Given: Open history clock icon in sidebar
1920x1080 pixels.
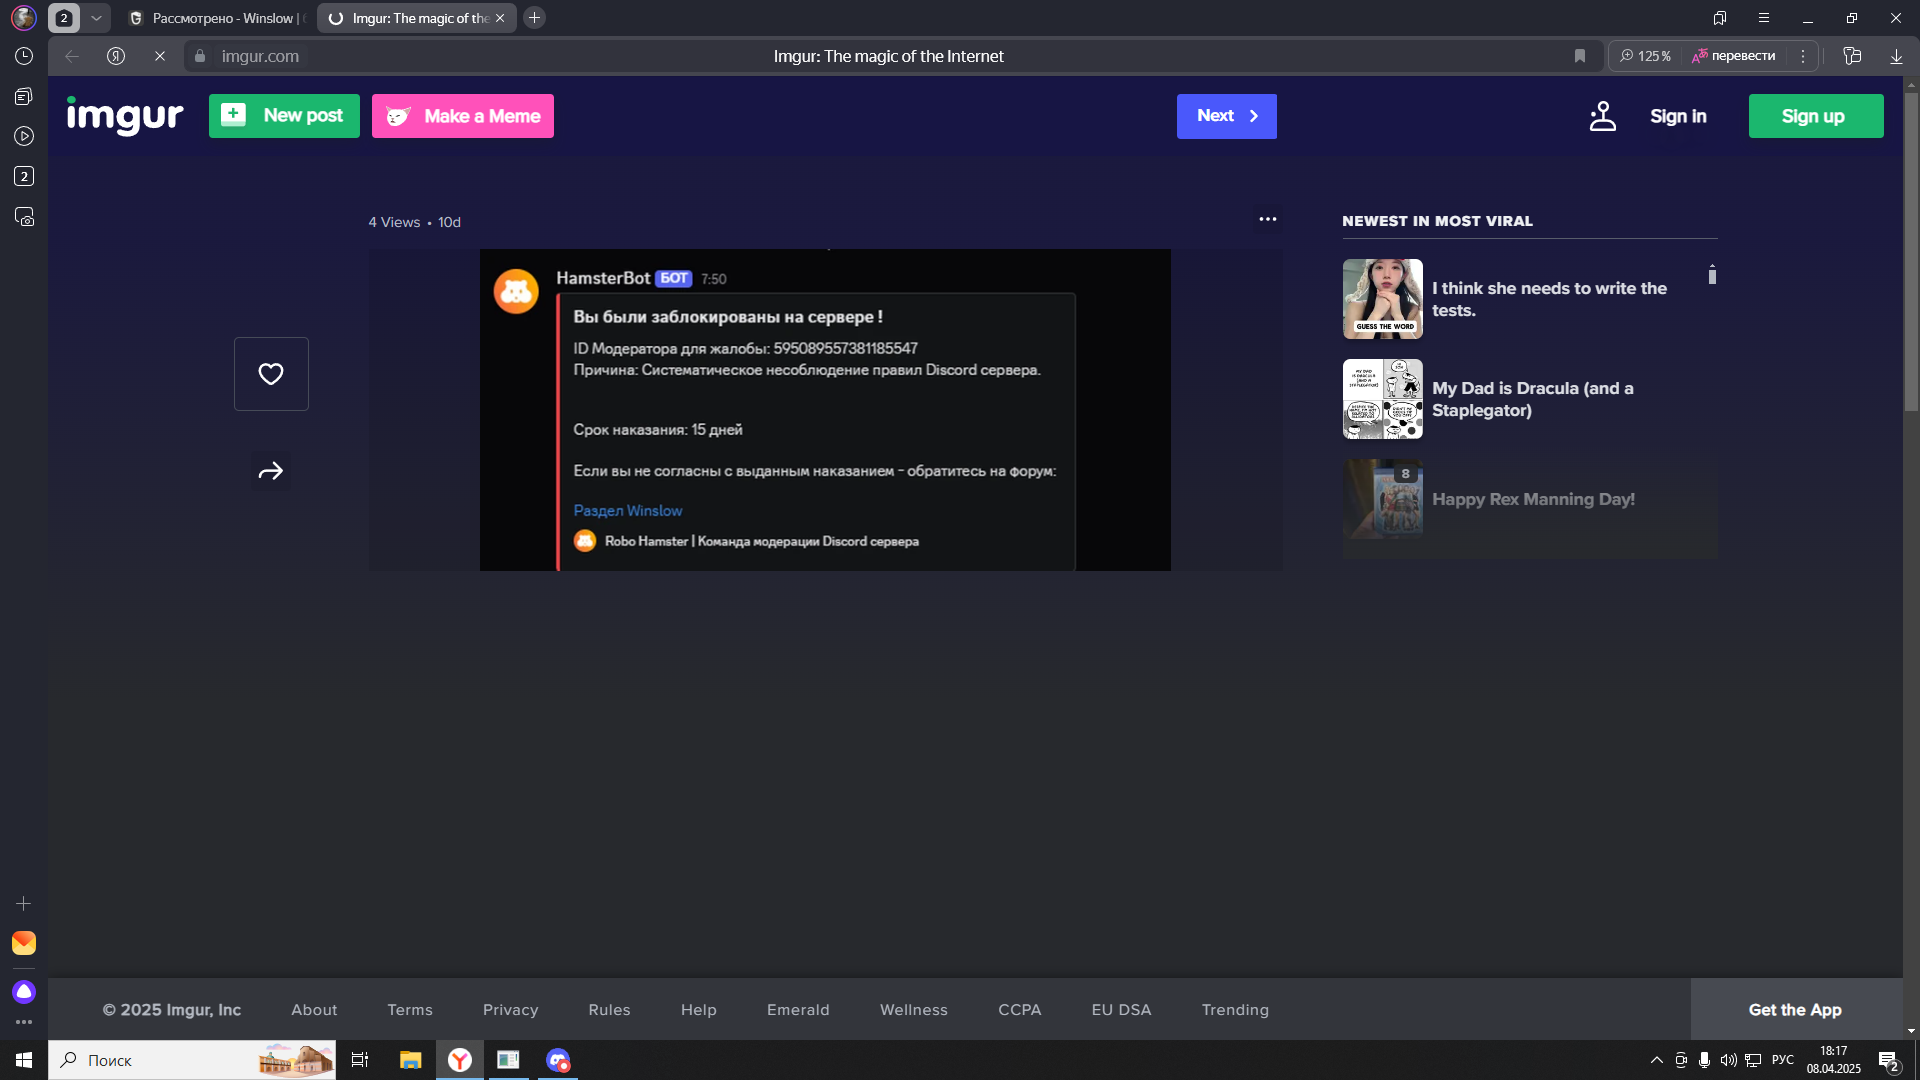Looking at the screenshot, I should 24,56.
